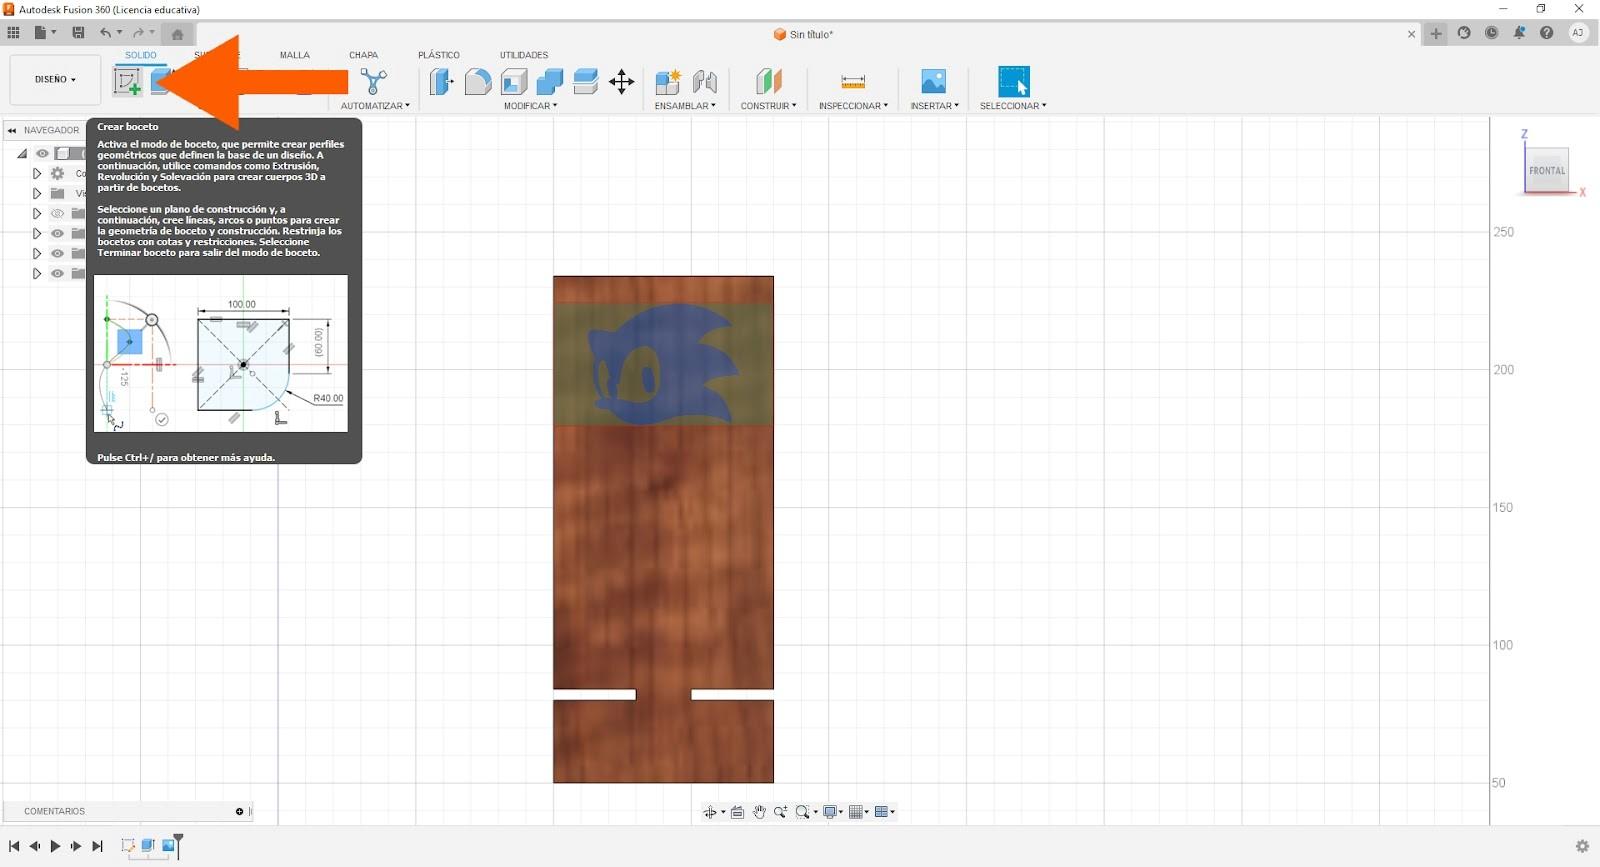Open the SELECCIONAR dropdown menu
The image size is (1600, 867).
[x=1013, y=106]
